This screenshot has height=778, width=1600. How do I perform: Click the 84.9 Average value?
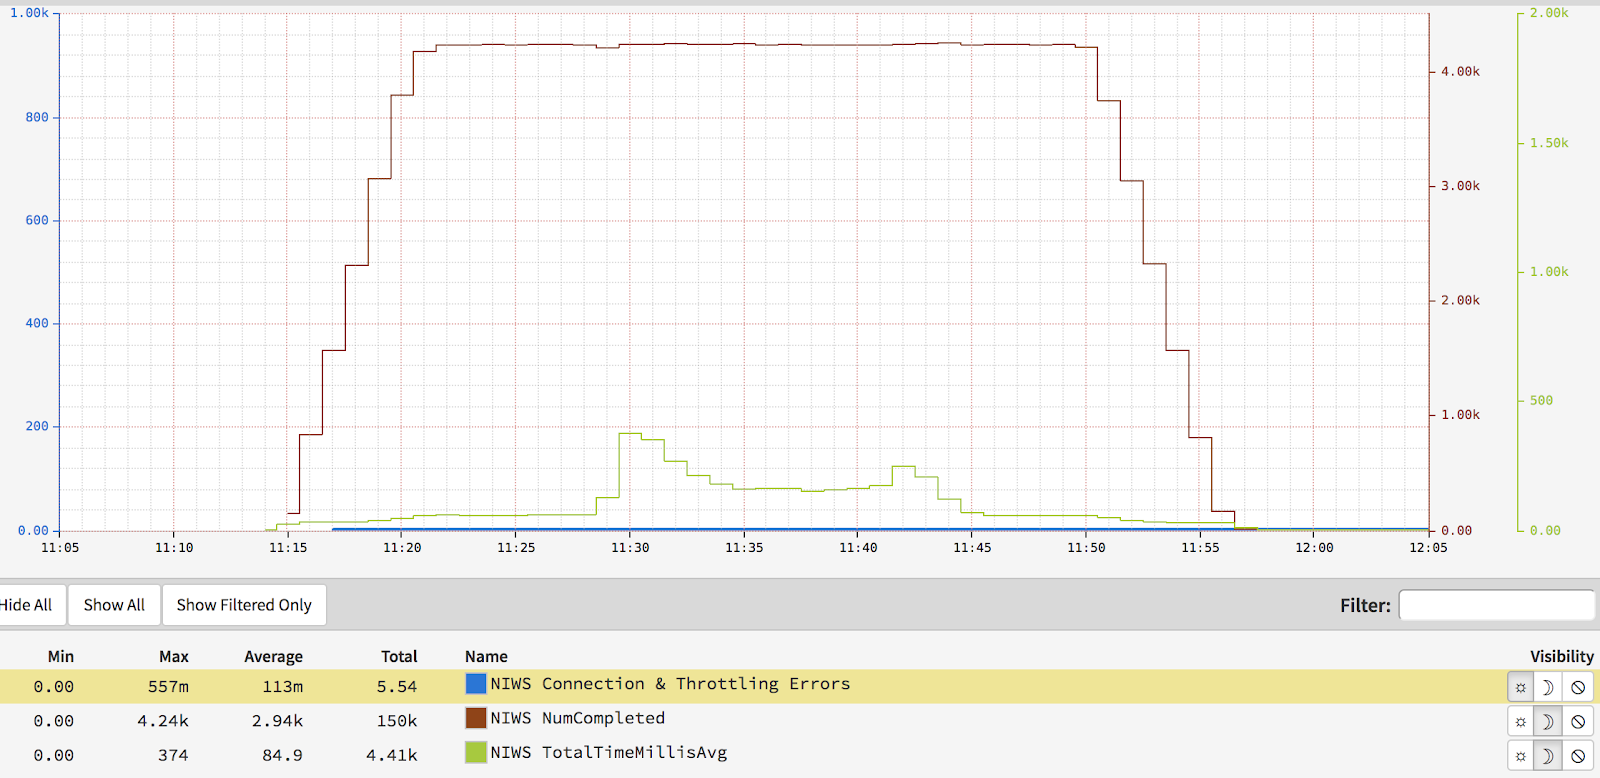[282, 756]
